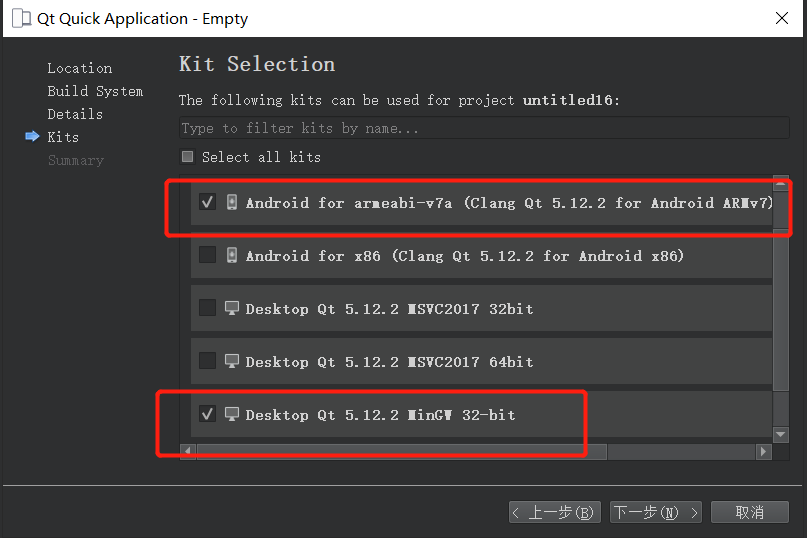
Task: Click monitor icon of MinGW 32-bit kit
Action: click(x=232, y=414)
